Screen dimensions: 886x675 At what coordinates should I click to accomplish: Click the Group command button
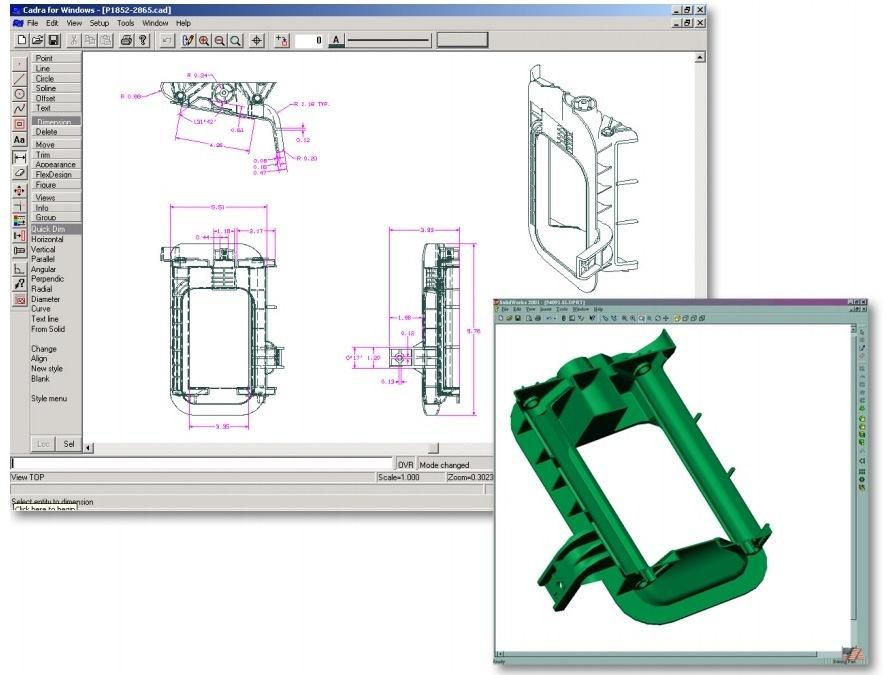57,217
